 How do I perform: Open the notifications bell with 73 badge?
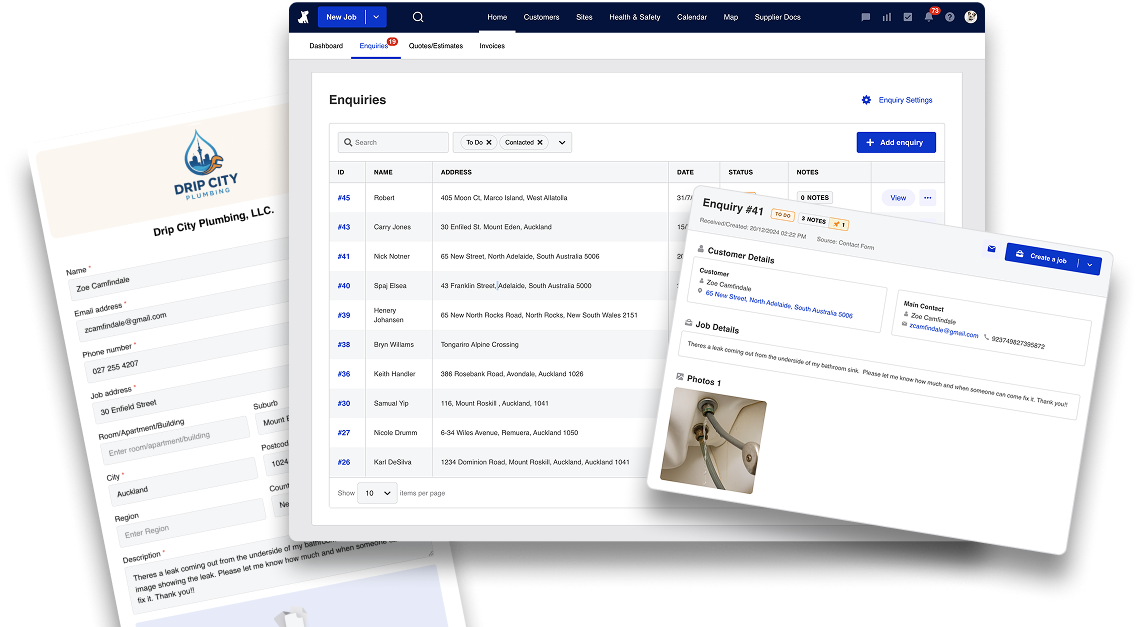928,17
